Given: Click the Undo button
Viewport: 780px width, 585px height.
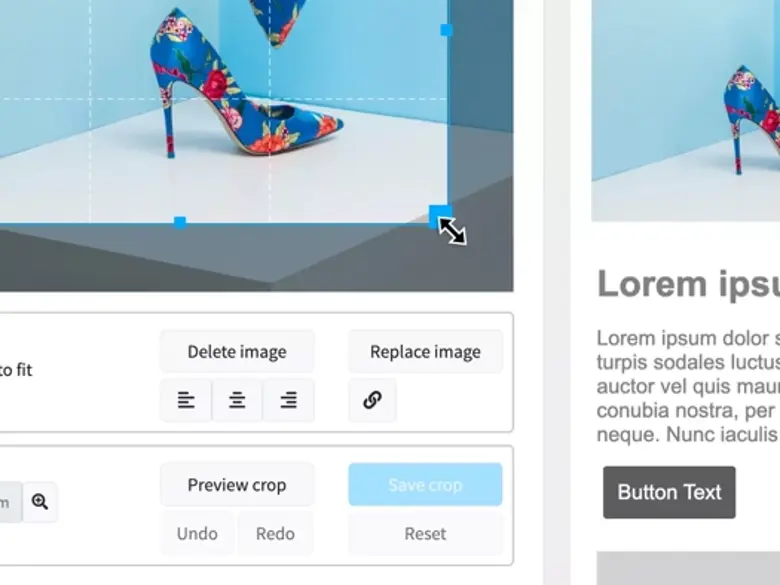Looking at the screenshot, I should click(x=197, y=534).
